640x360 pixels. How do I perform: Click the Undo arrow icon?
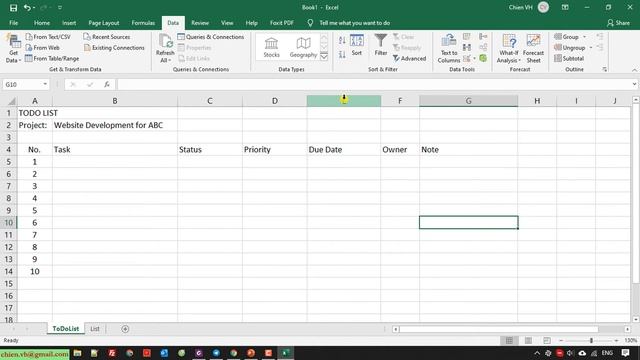click(x=27, y=7)
